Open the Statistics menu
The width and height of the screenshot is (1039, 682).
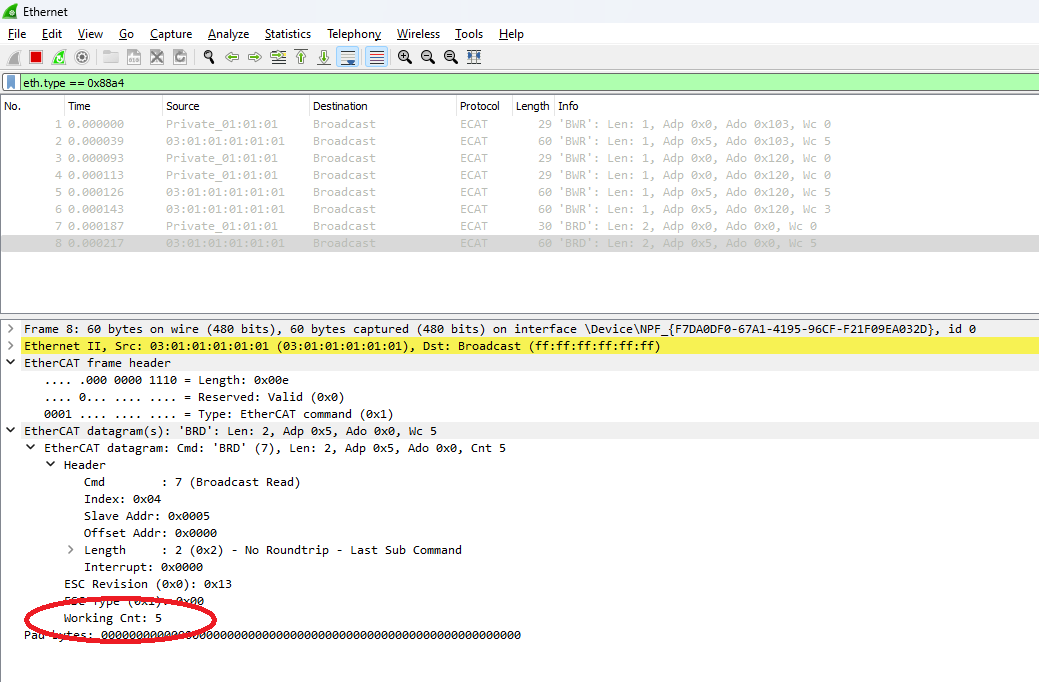click(288, 33)
